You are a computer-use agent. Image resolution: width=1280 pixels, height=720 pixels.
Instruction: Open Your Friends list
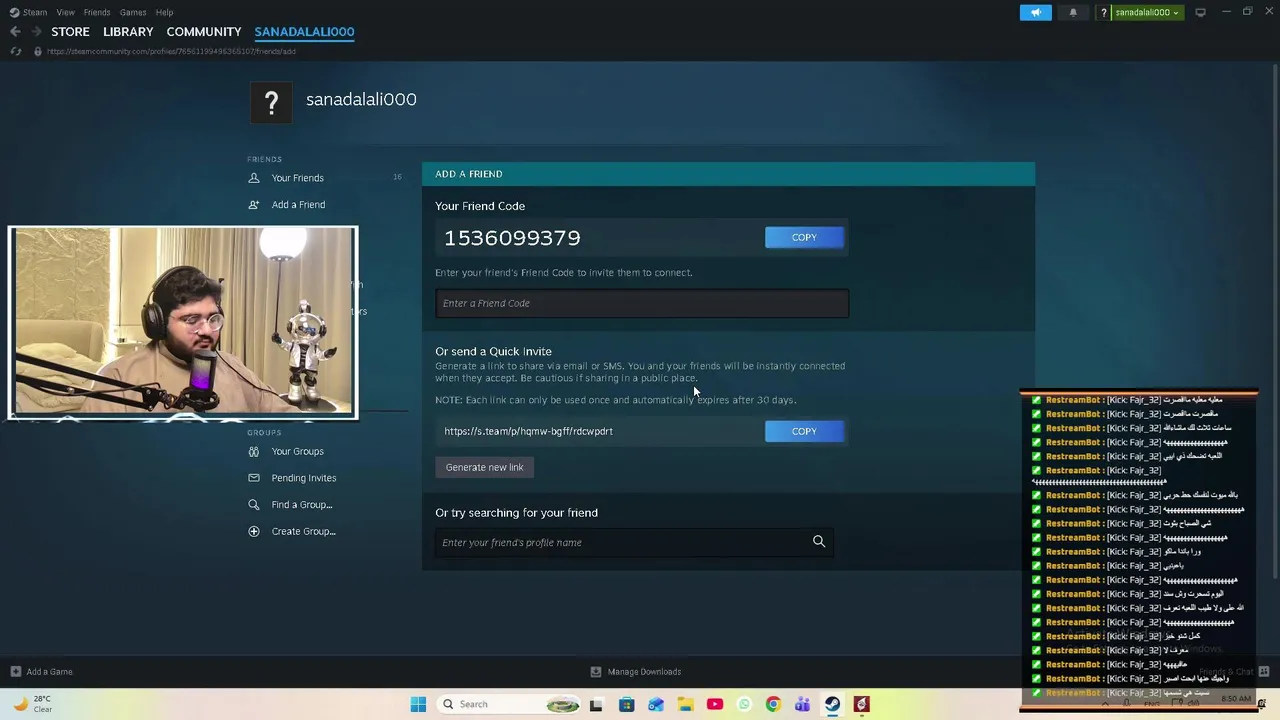(297, 178)
